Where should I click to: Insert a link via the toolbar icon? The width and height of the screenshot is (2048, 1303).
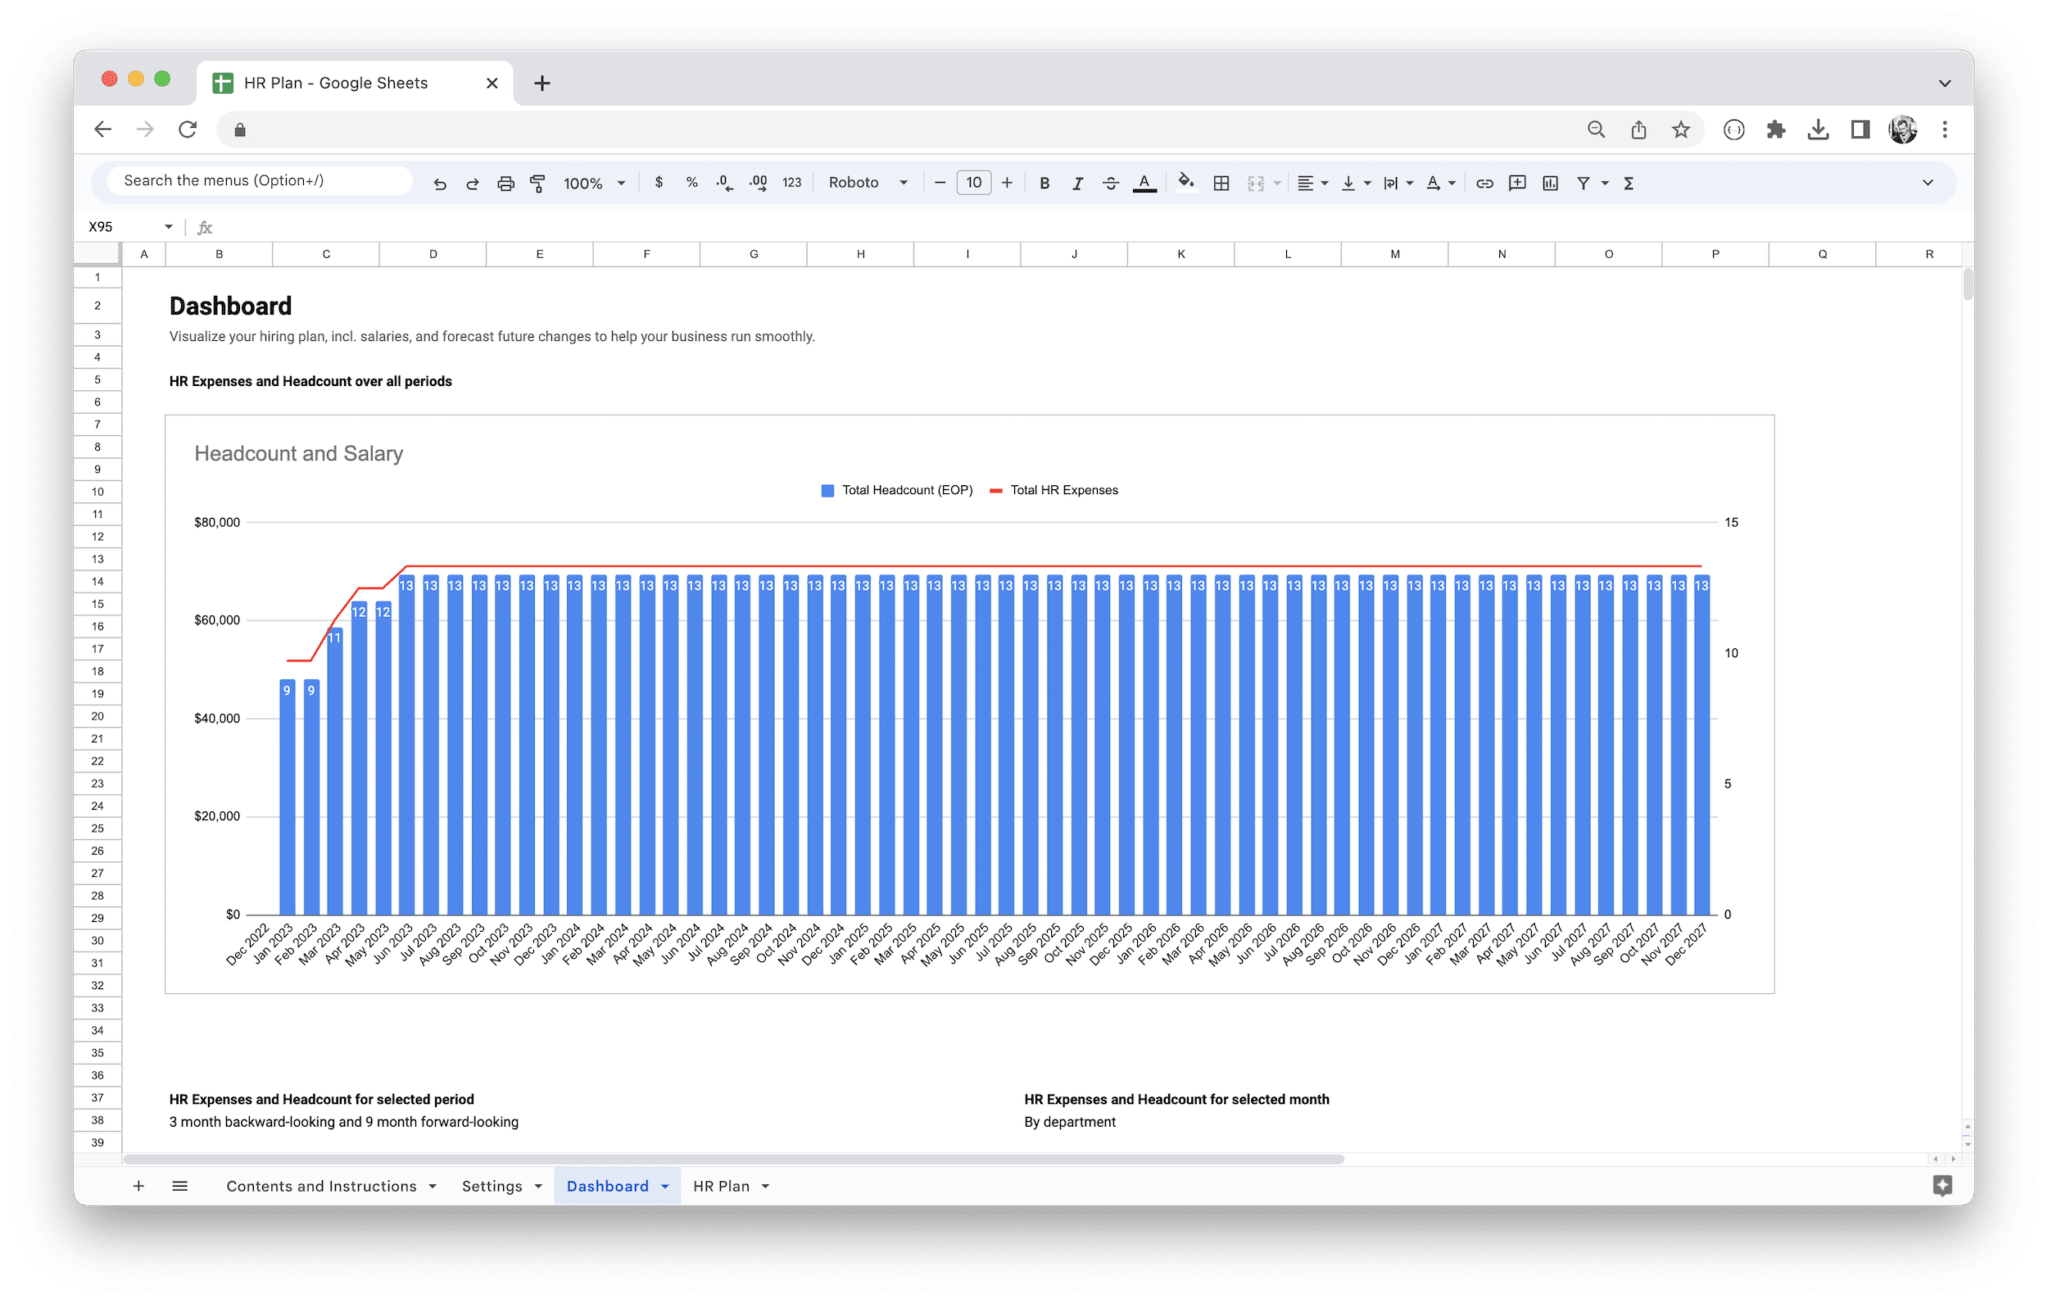click(x=1484, y=182)
